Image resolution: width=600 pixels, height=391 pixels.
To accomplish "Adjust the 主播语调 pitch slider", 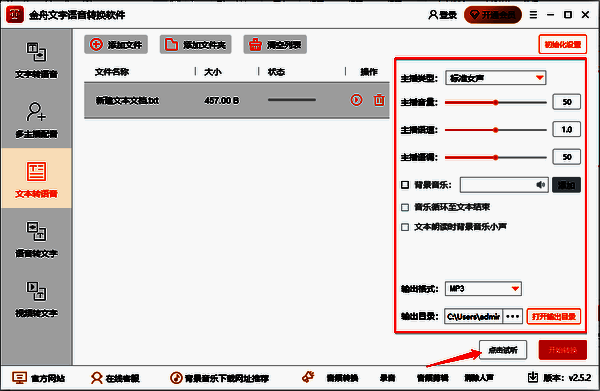I will click(x=496, y=157).
